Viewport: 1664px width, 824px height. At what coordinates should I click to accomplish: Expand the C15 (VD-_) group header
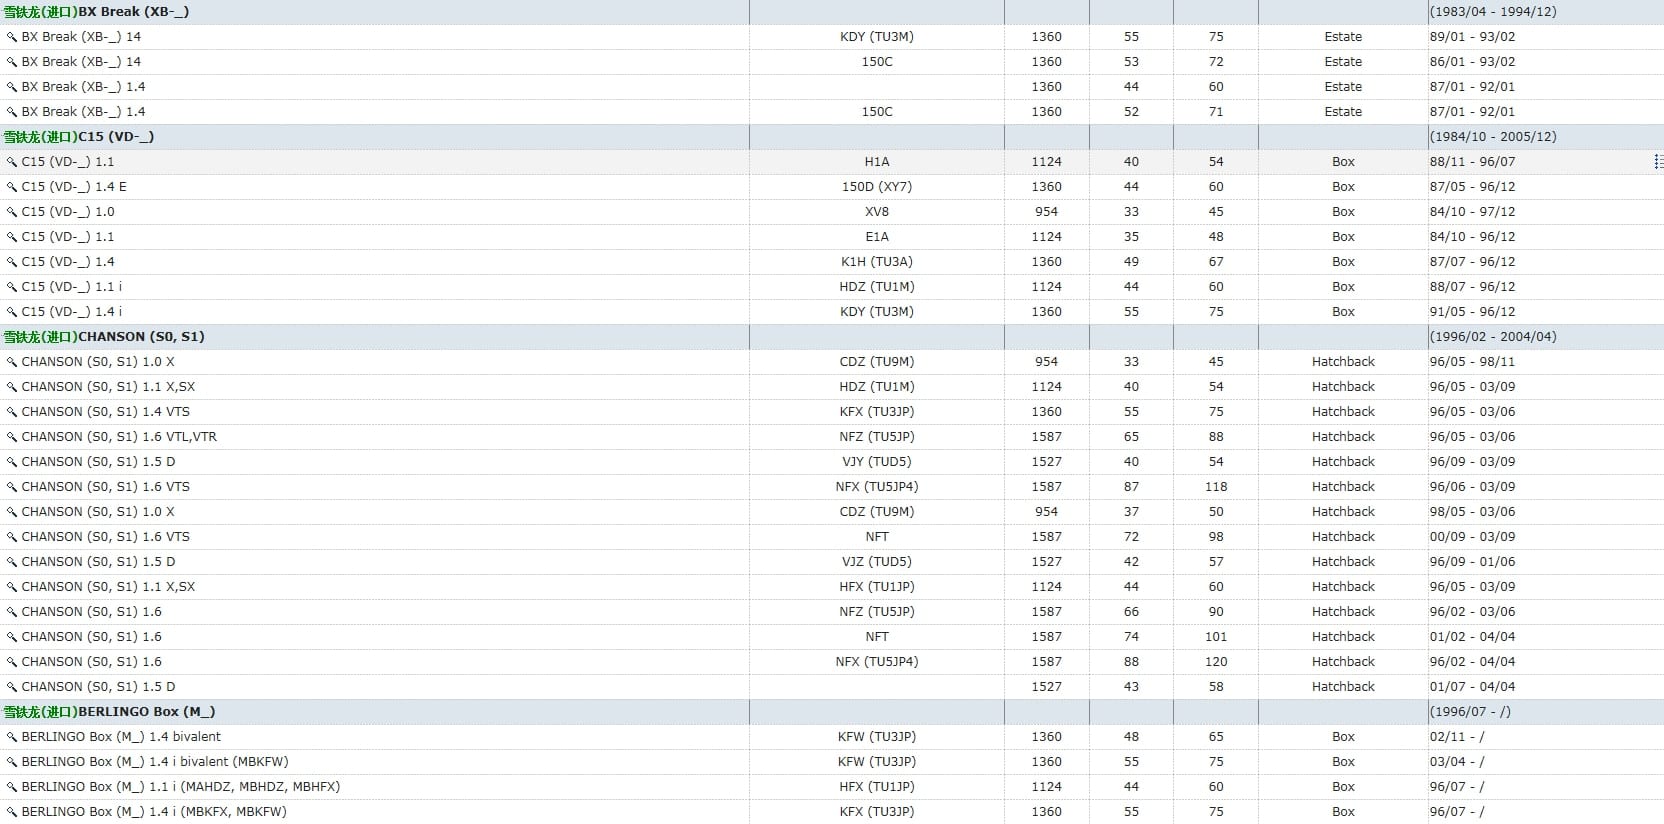pos(79,137)
